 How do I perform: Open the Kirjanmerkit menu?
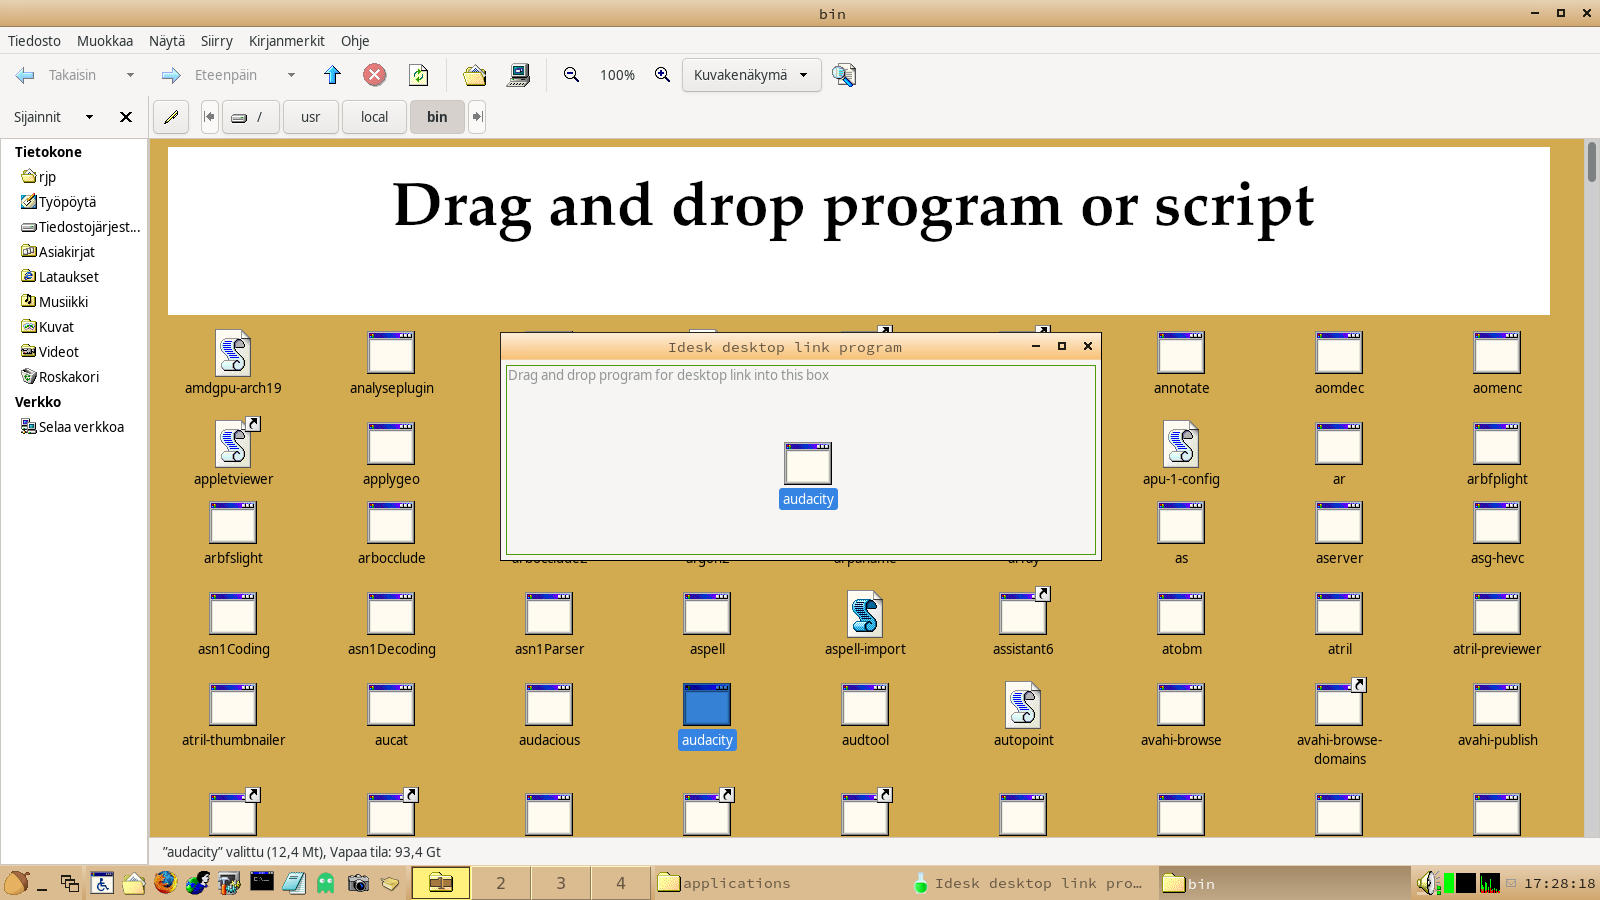[286, 41]
